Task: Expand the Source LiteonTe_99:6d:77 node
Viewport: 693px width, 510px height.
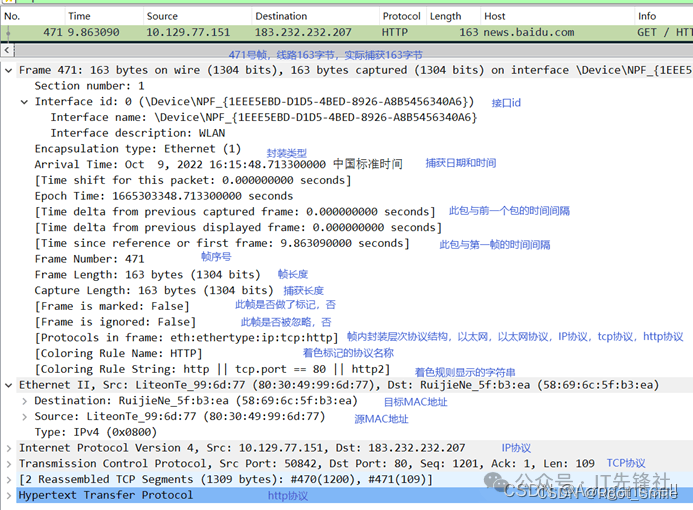Action: click(x=25, y=416)
